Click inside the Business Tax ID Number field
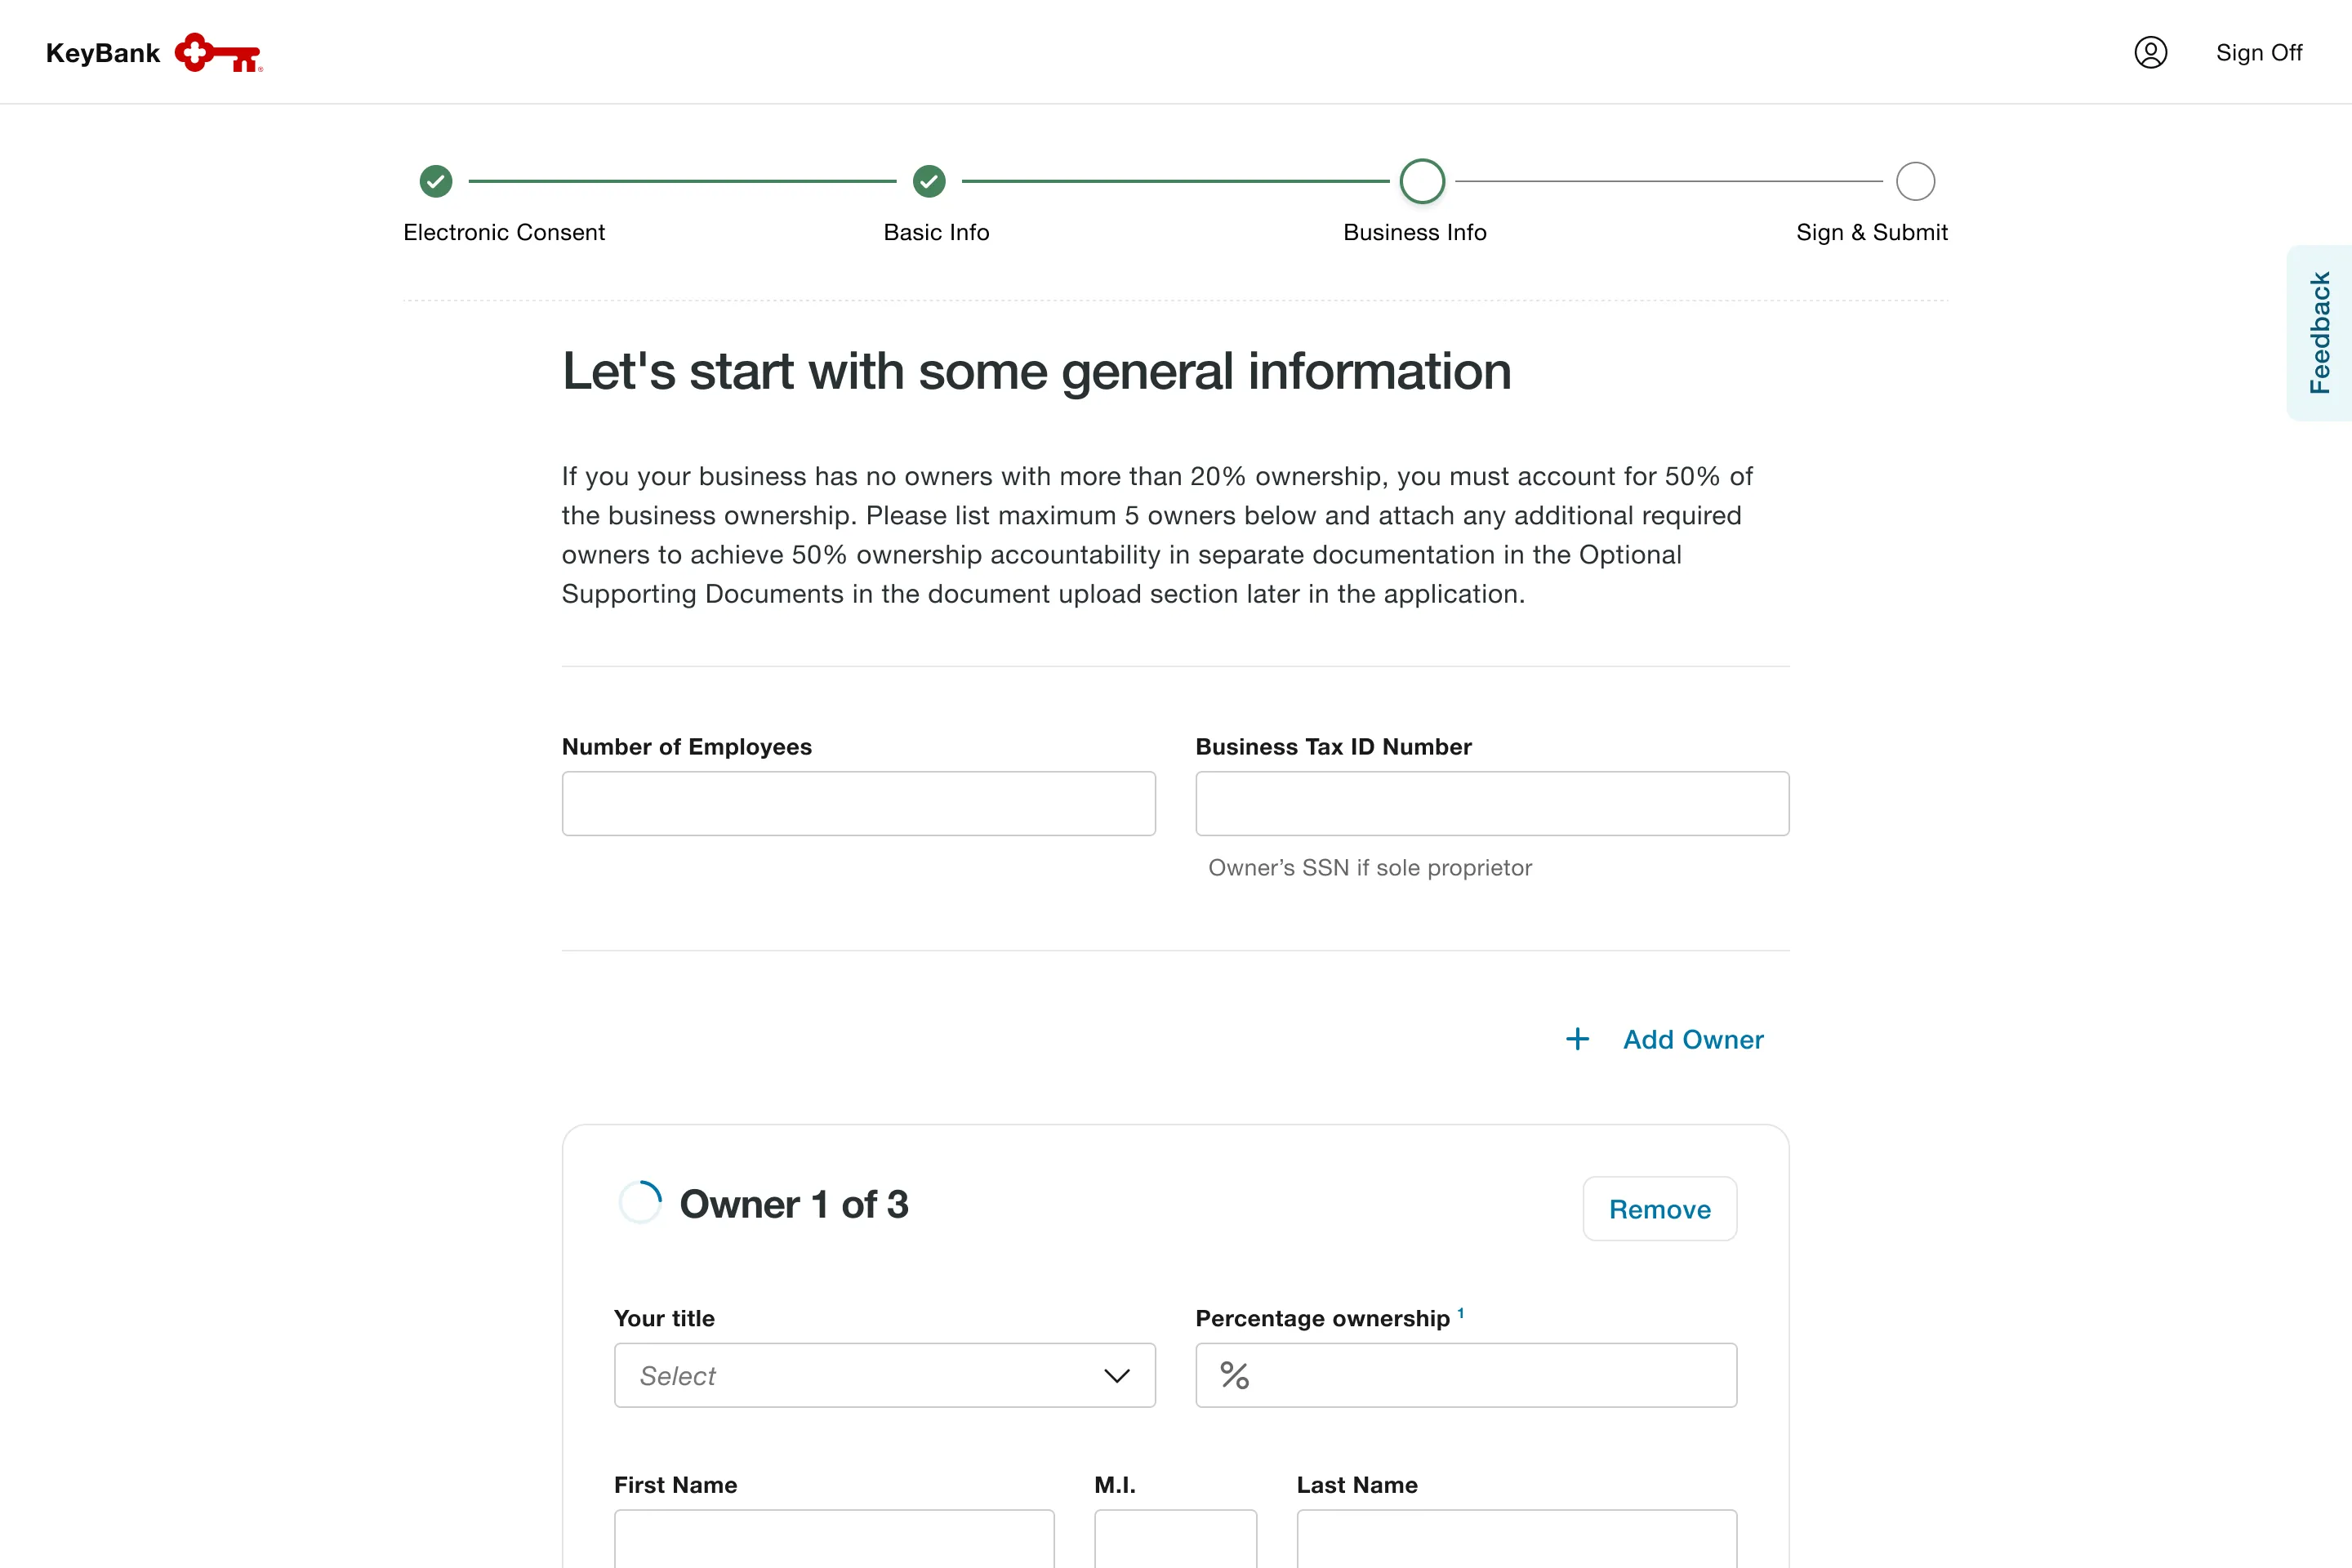 tap(1492, 803)
